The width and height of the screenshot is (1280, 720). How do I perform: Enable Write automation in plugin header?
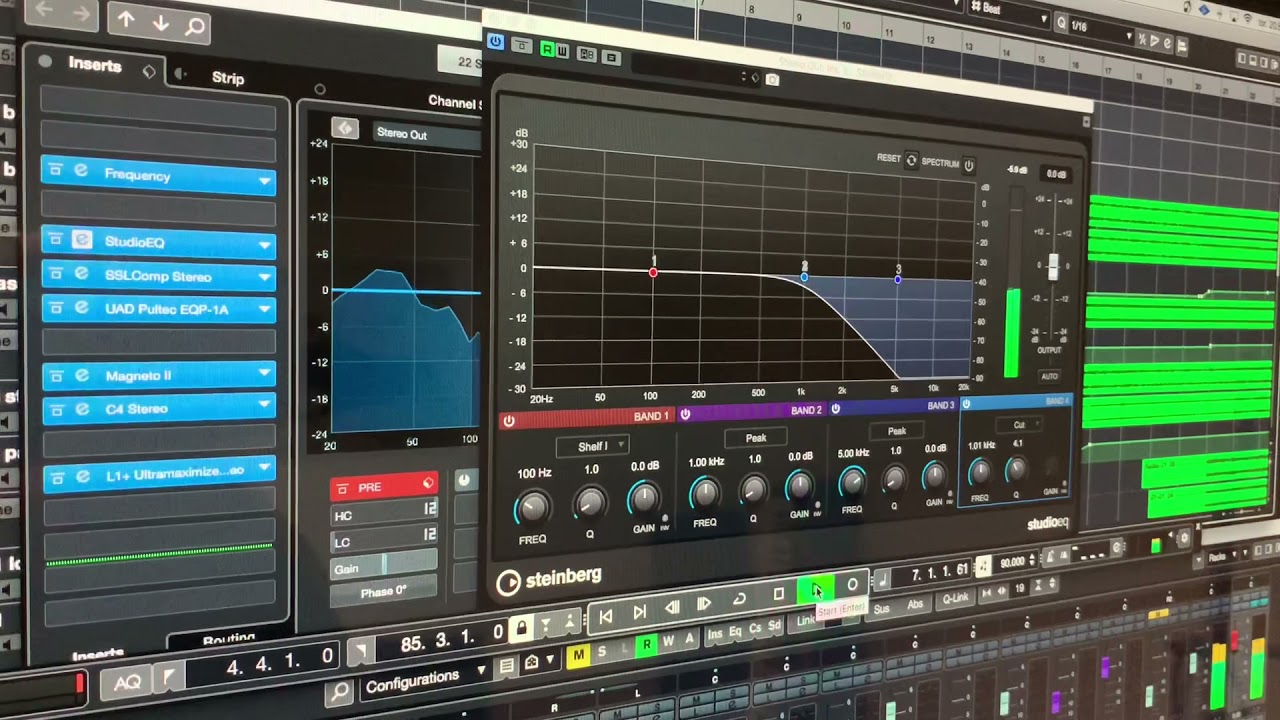tap(563, 50)
